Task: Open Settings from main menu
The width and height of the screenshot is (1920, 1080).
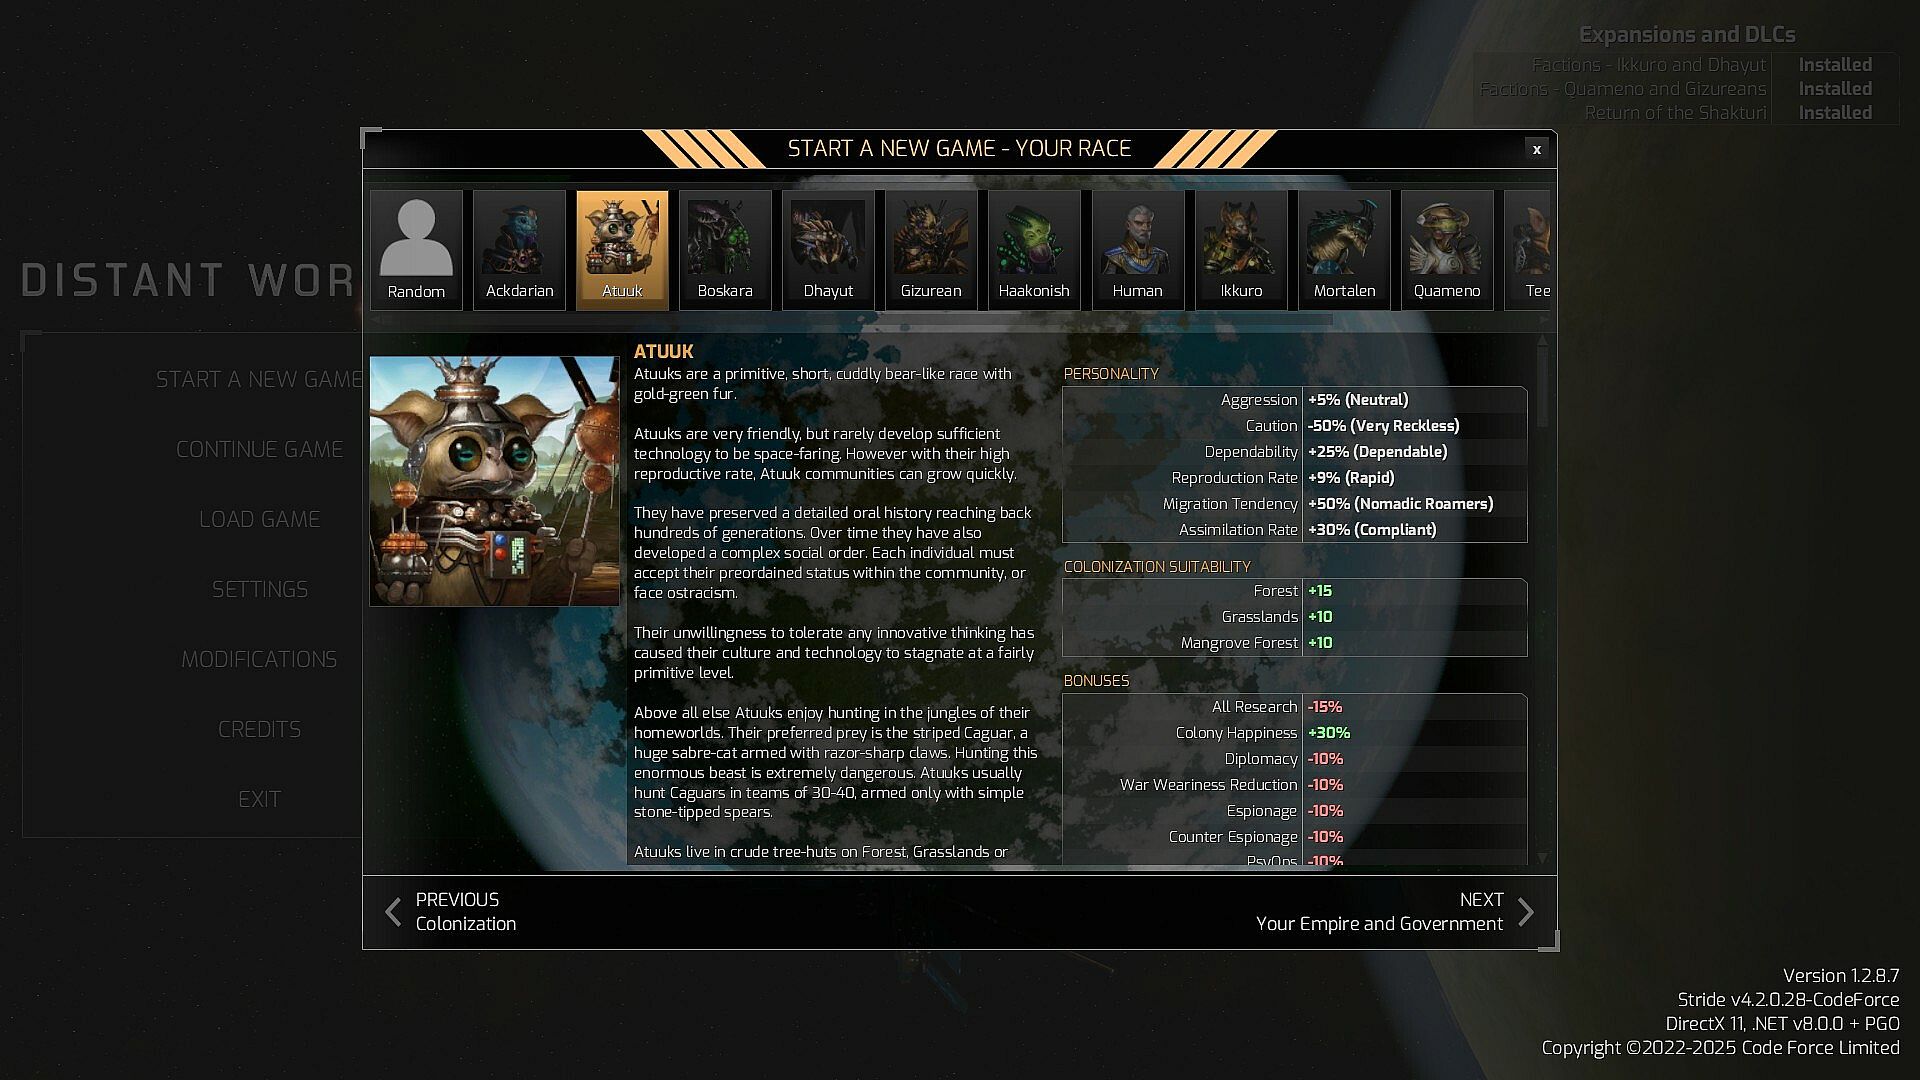Action: (260, 590)
